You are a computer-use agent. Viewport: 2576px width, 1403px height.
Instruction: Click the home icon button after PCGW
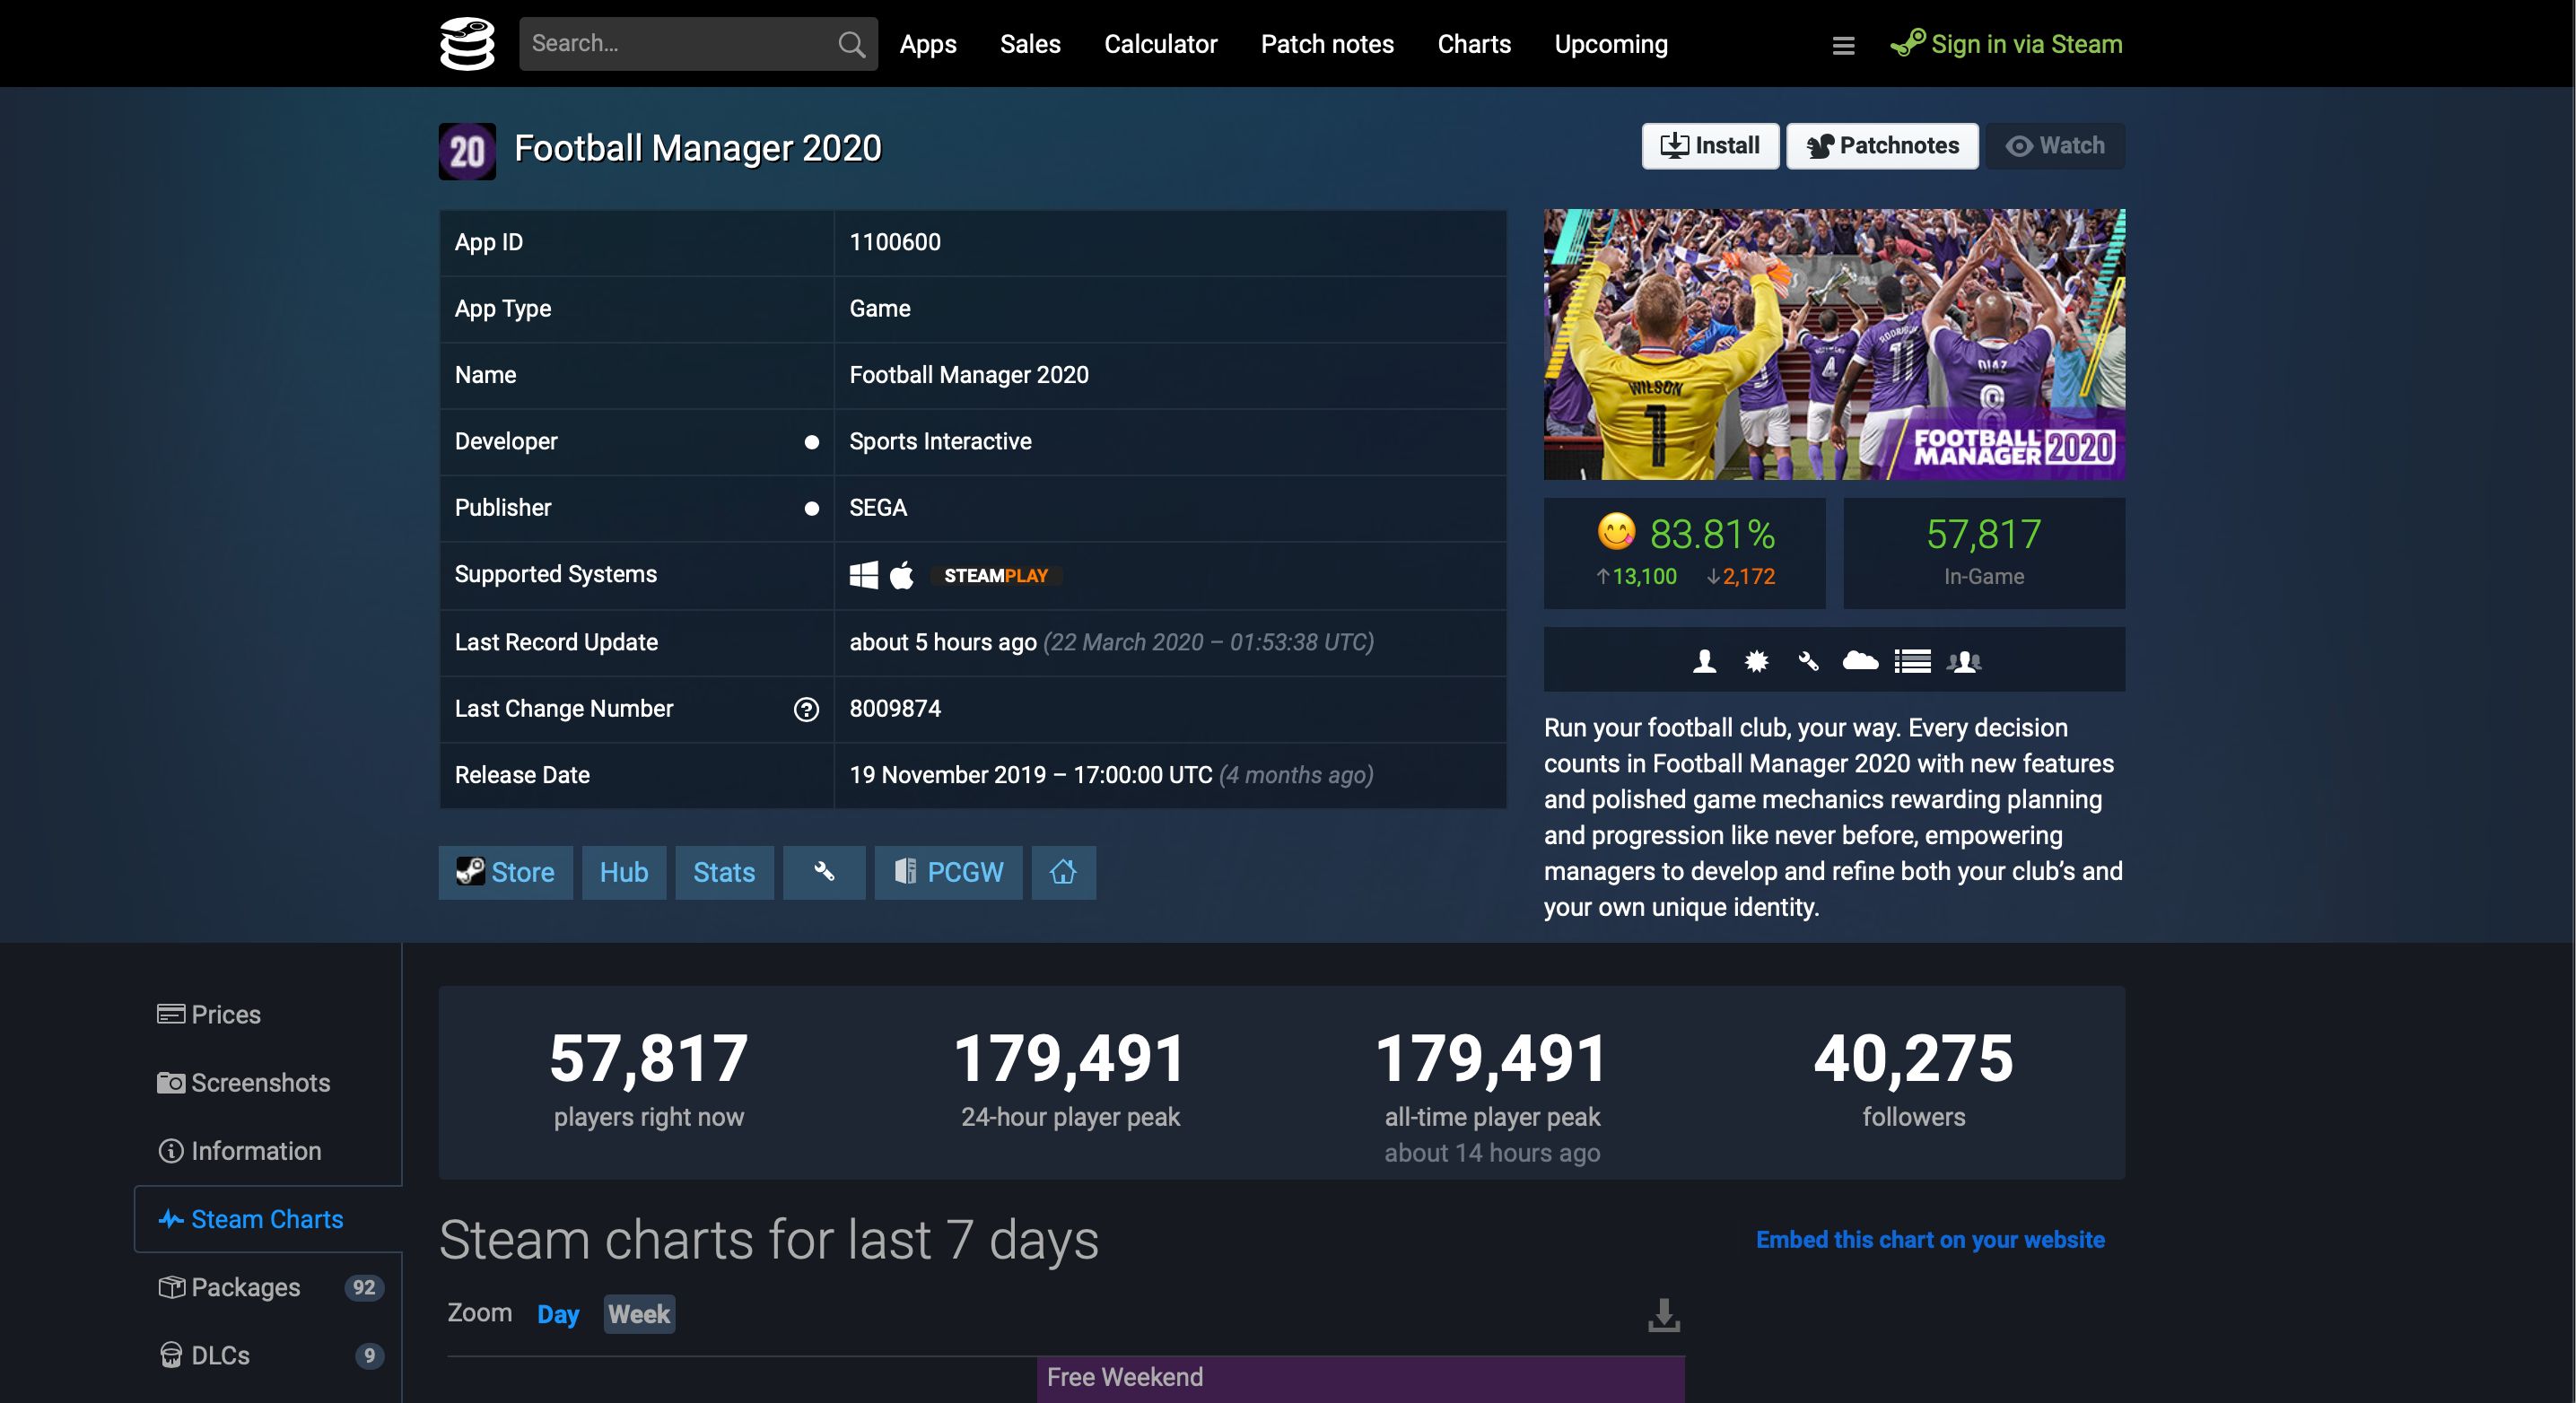(1063, 872)
